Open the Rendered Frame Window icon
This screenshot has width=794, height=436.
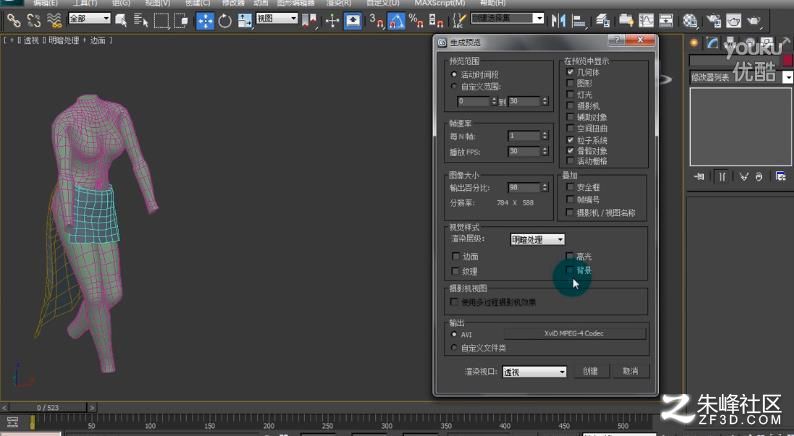point(734,21)
